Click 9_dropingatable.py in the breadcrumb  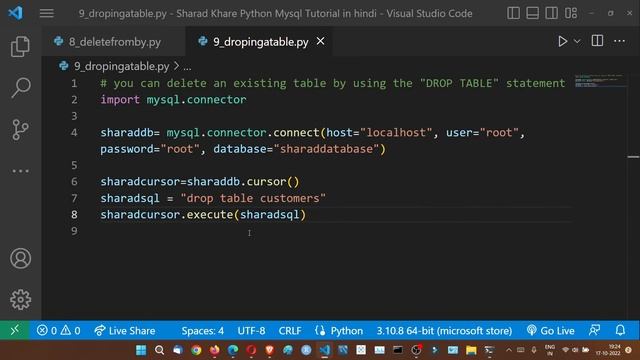(122, 66)
